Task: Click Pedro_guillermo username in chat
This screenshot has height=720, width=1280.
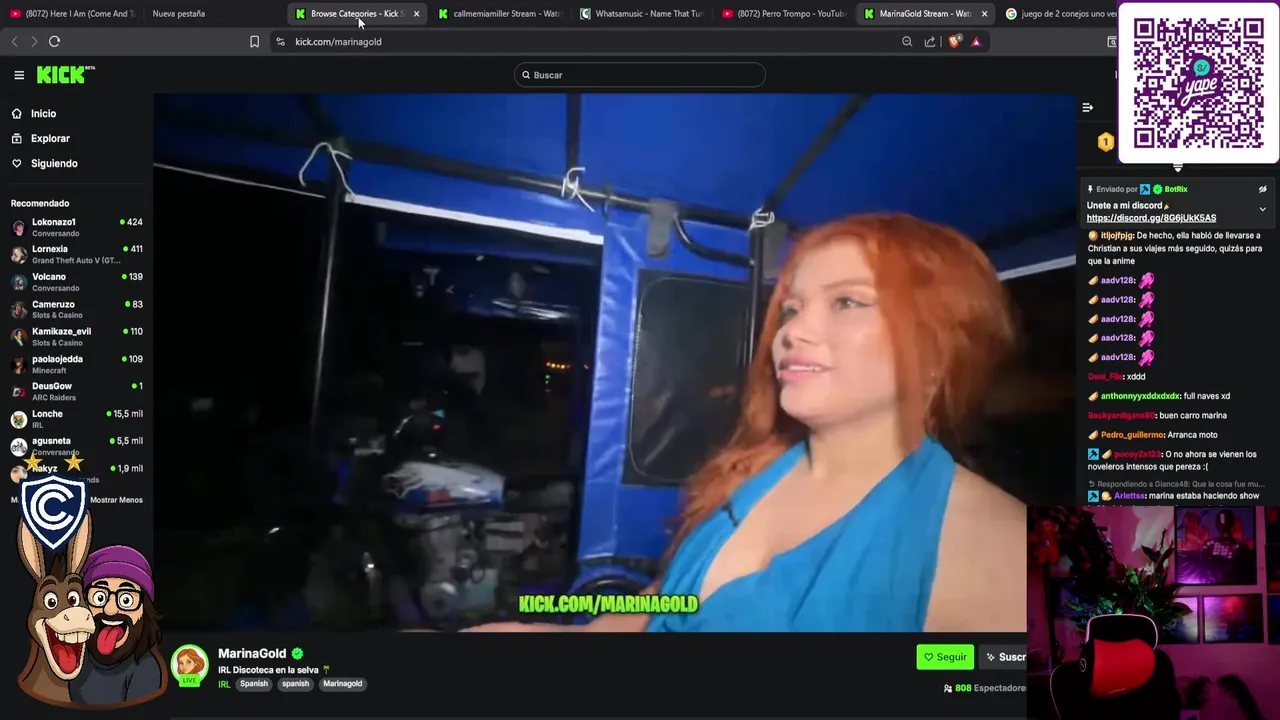Action: tap(1132, 435)
